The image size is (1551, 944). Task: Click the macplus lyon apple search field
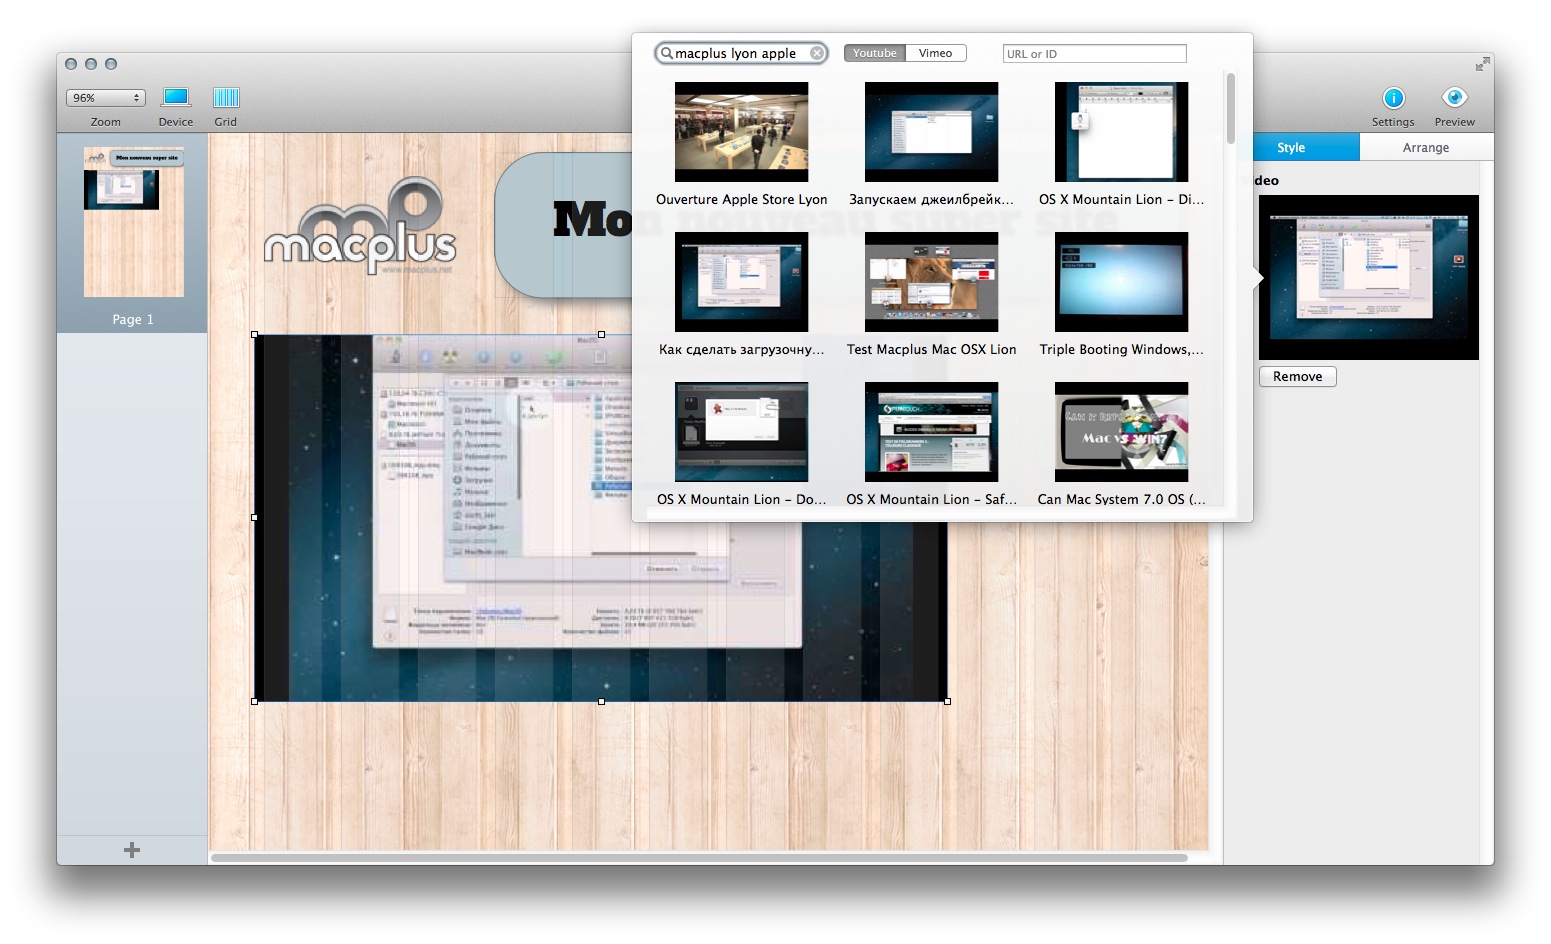pyautogui.click(x=741, y=53)
